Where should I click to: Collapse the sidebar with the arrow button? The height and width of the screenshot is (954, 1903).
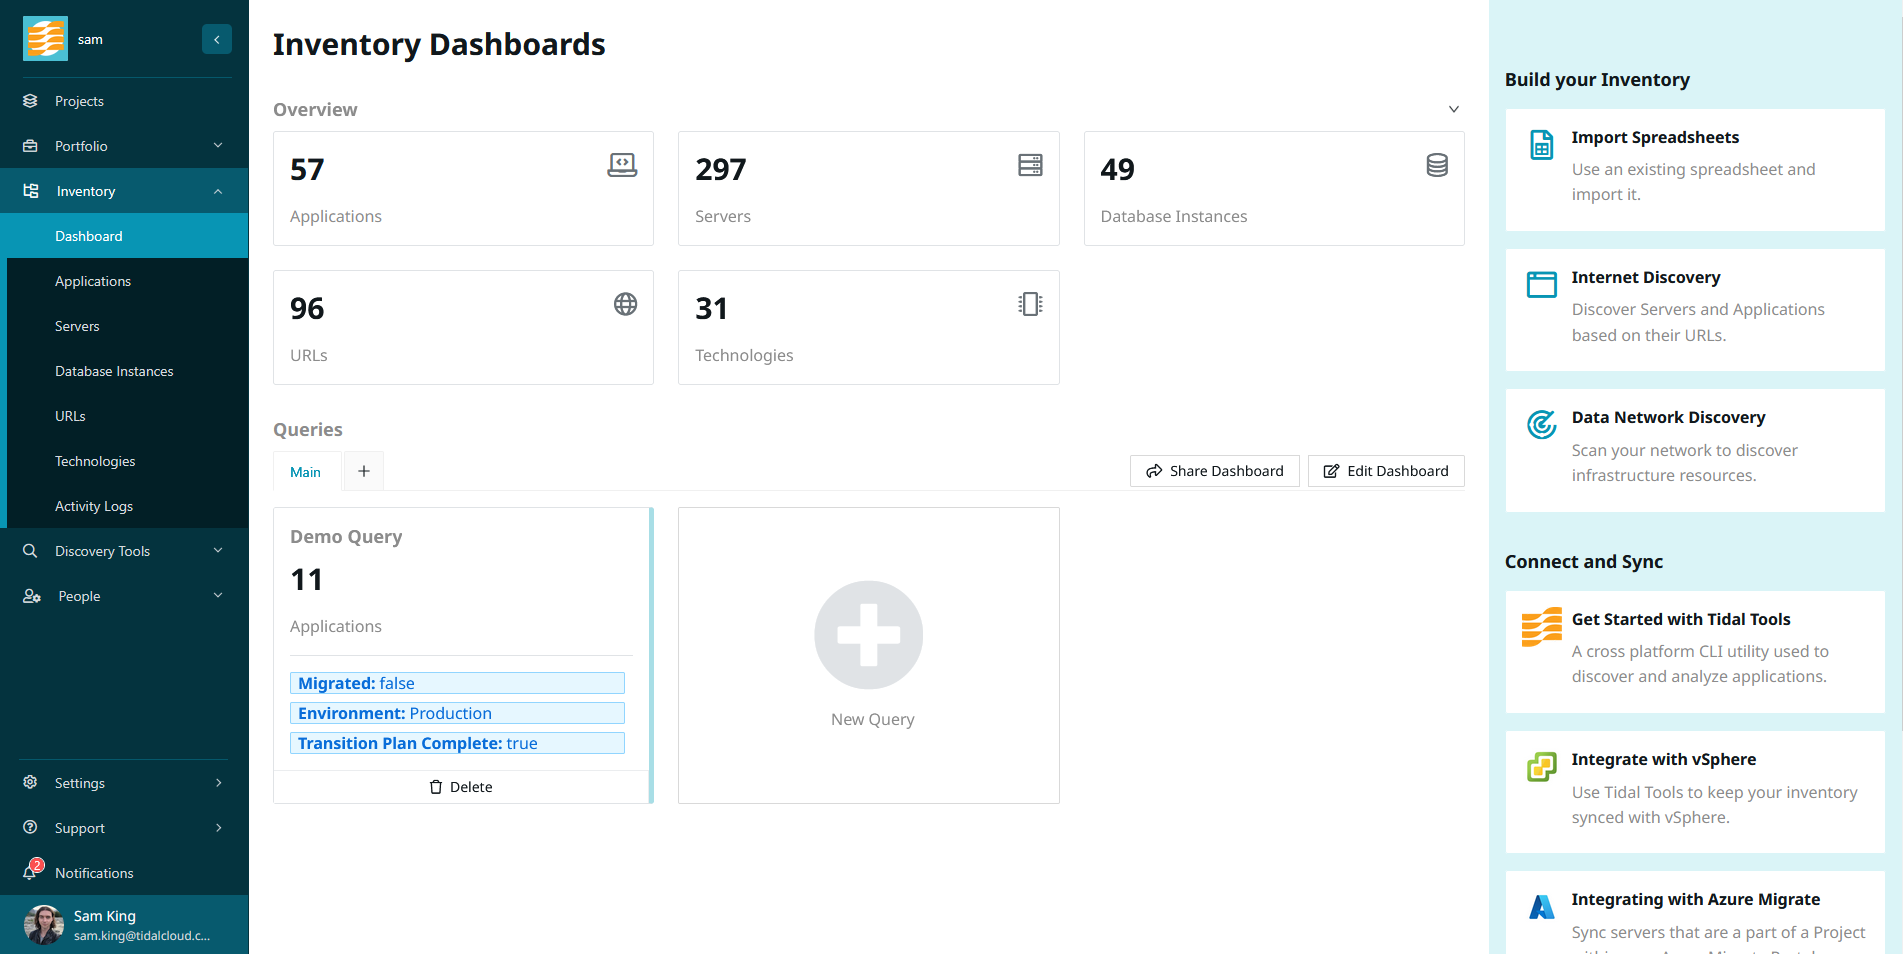tap(216, 39)
